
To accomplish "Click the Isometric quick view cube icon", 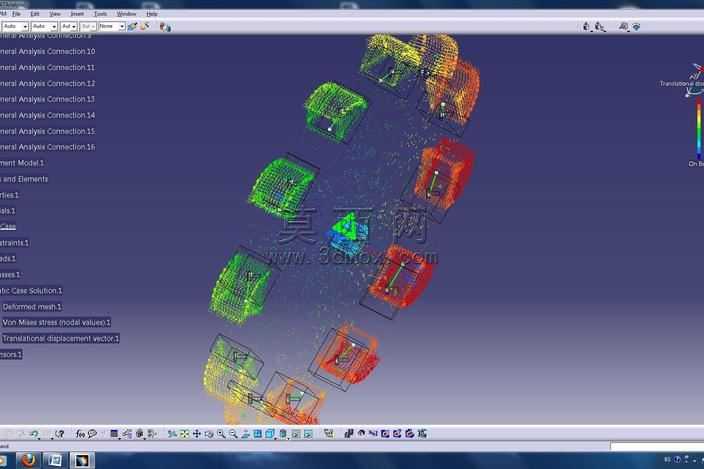I will pos(270,434).
